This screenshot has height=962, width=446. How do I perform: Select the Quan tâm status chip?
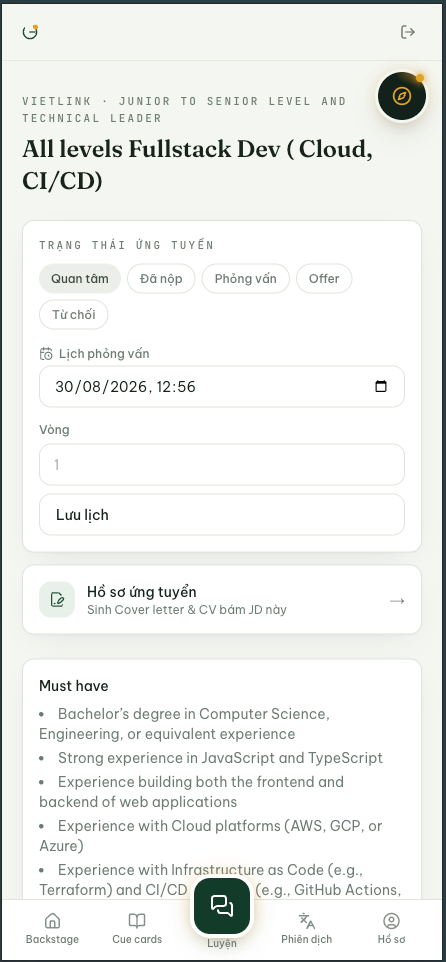(80, 279)
